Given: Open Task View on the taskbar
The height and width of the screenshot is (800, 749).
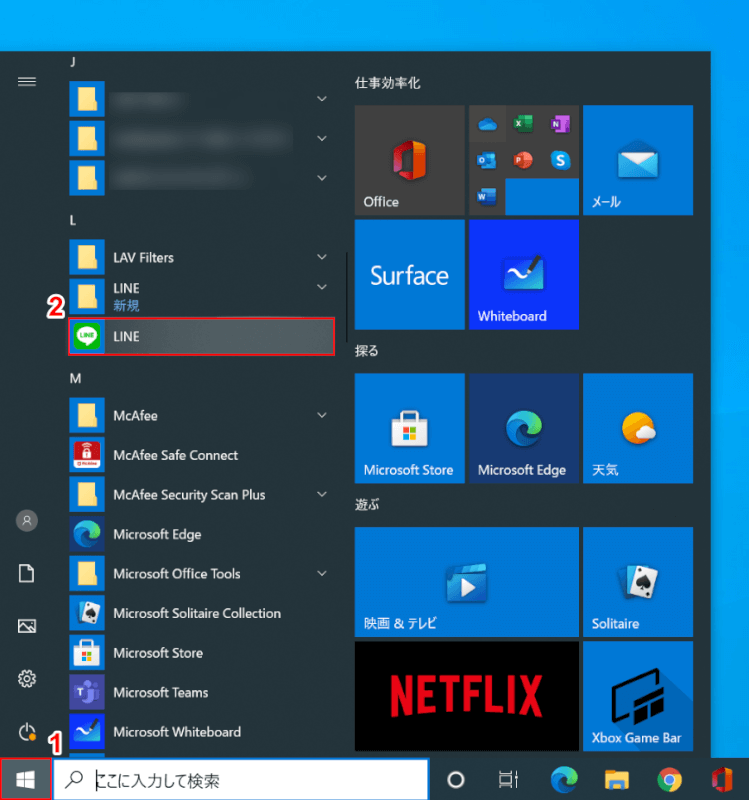Looking at the screenshot, I should 508,780.
